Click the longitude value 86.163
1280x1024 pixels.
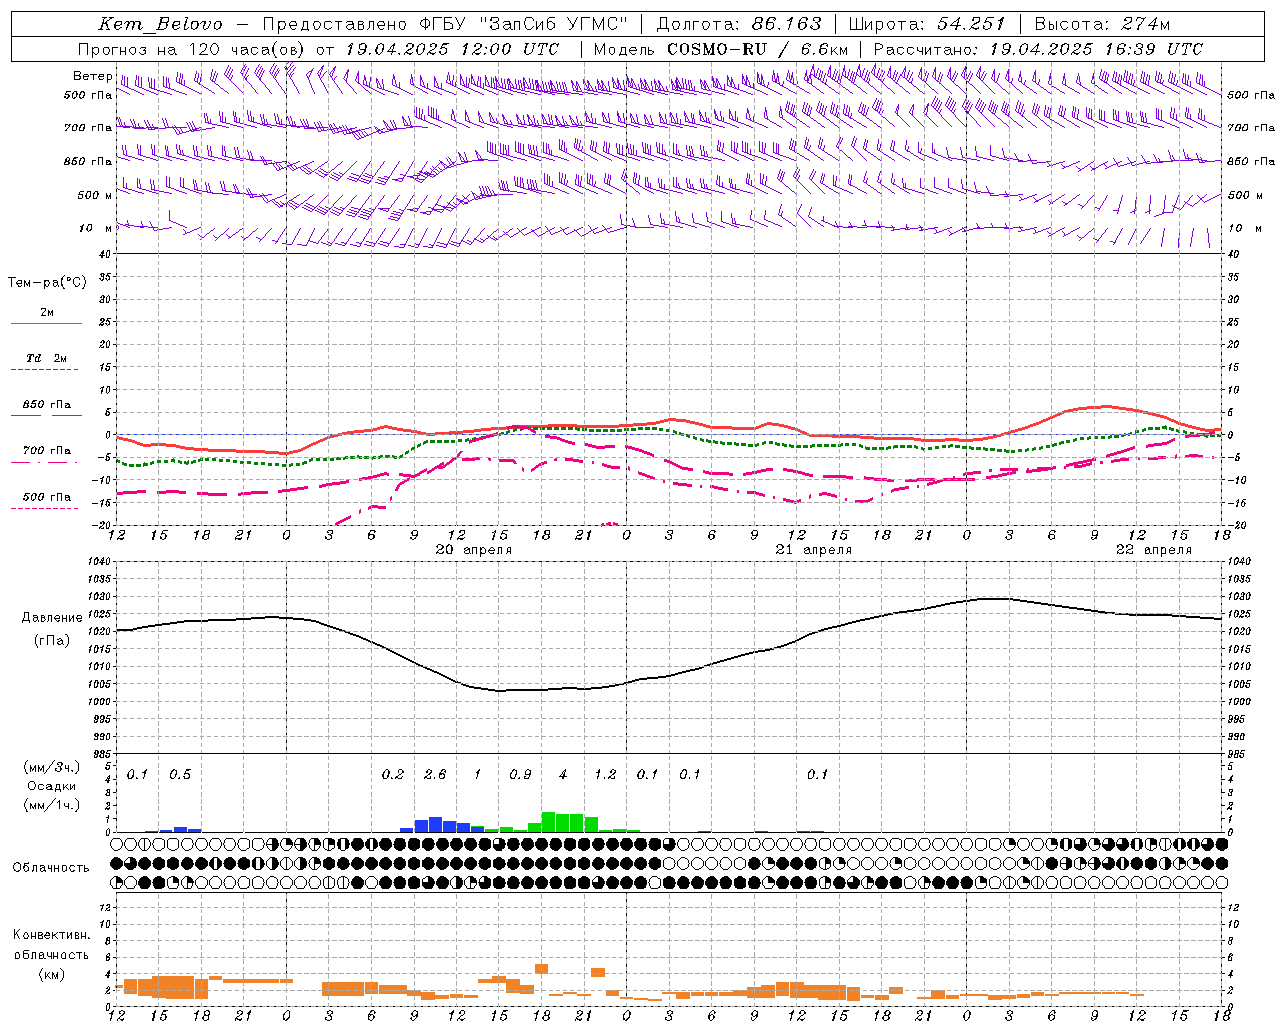pyautogui.click(x=786, y=24)
